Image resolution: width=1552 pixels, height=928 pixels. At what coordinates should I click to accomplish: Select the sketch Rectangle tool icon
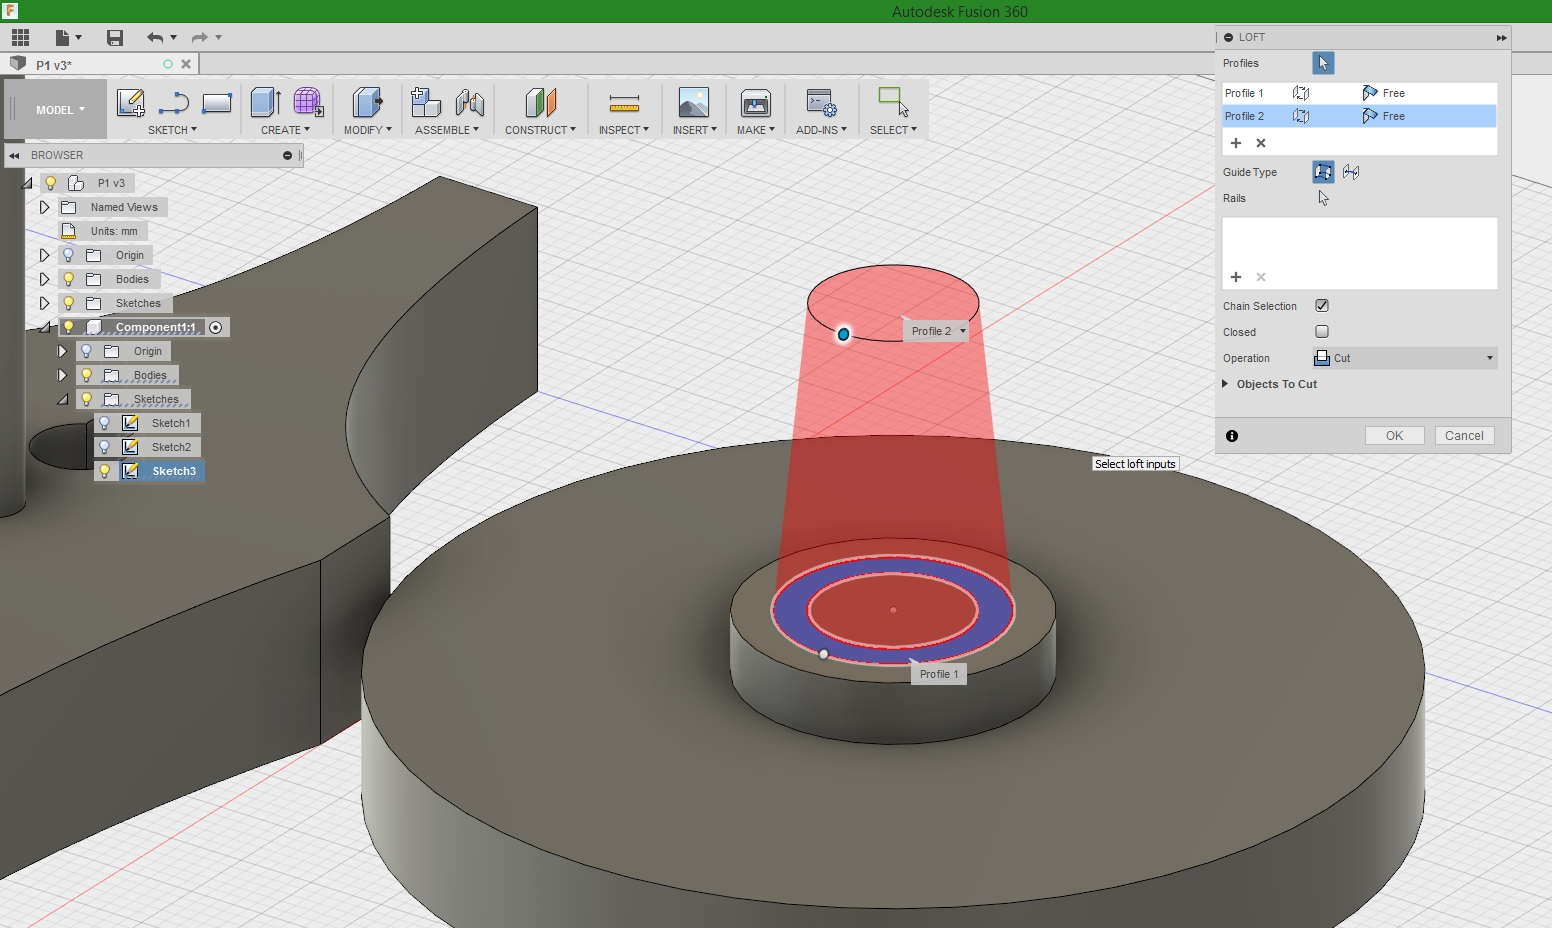217,102
